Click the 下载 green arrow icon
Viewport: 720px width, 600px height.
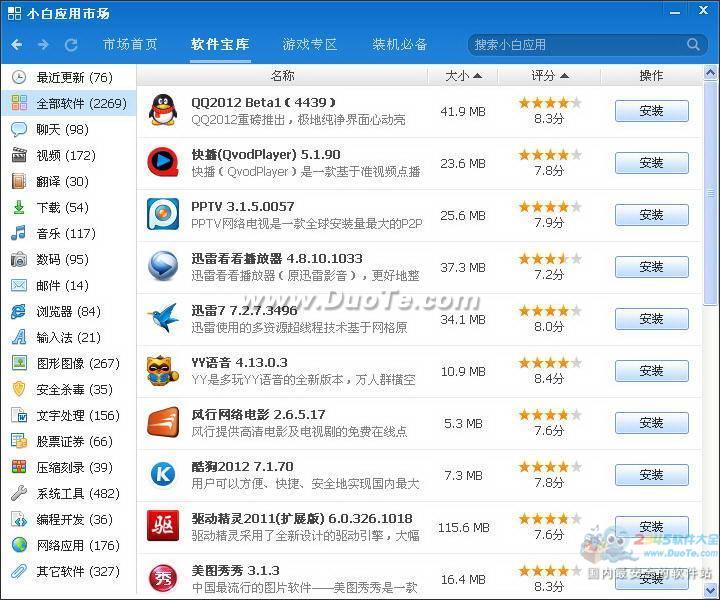point(19,207)
